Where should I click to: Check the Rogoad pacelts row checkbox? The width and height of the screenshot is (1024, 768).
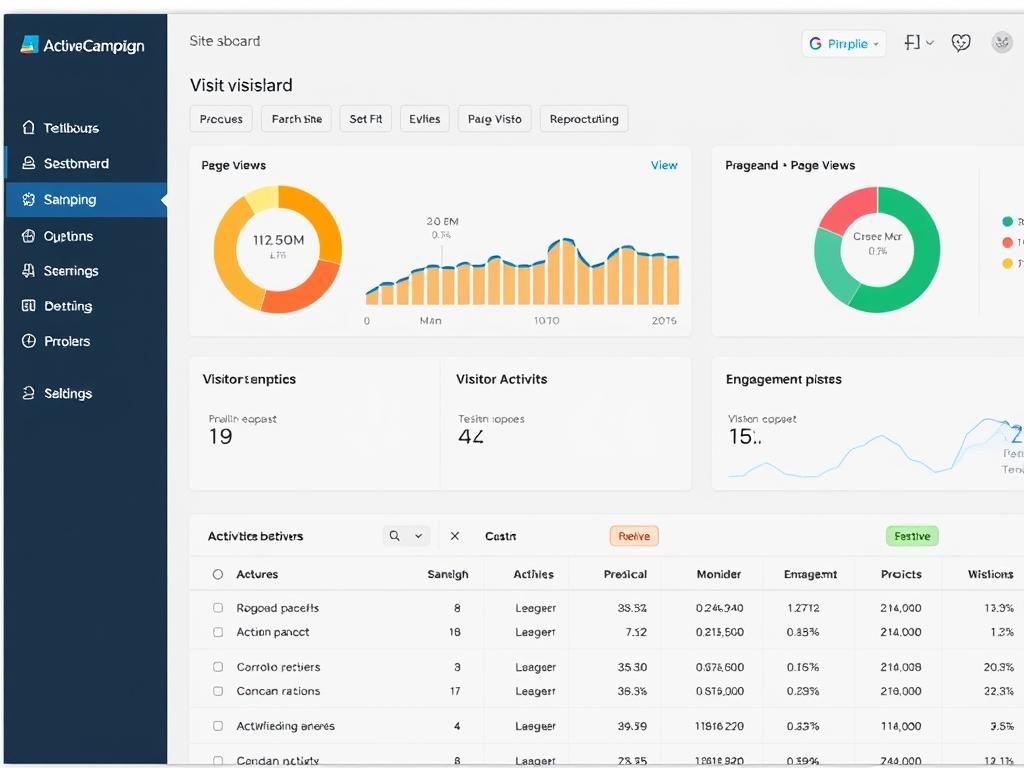[x=217, y=607]
